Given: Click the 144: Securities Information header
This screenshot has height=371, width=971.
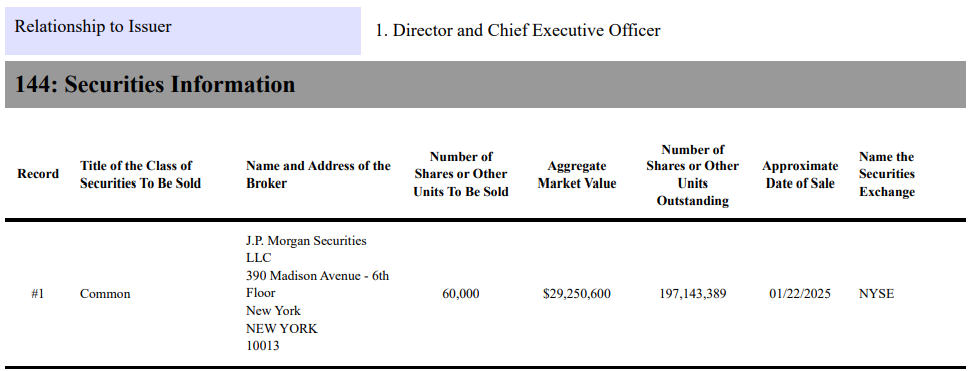Looking at the screenshot, I should (155, 84).
